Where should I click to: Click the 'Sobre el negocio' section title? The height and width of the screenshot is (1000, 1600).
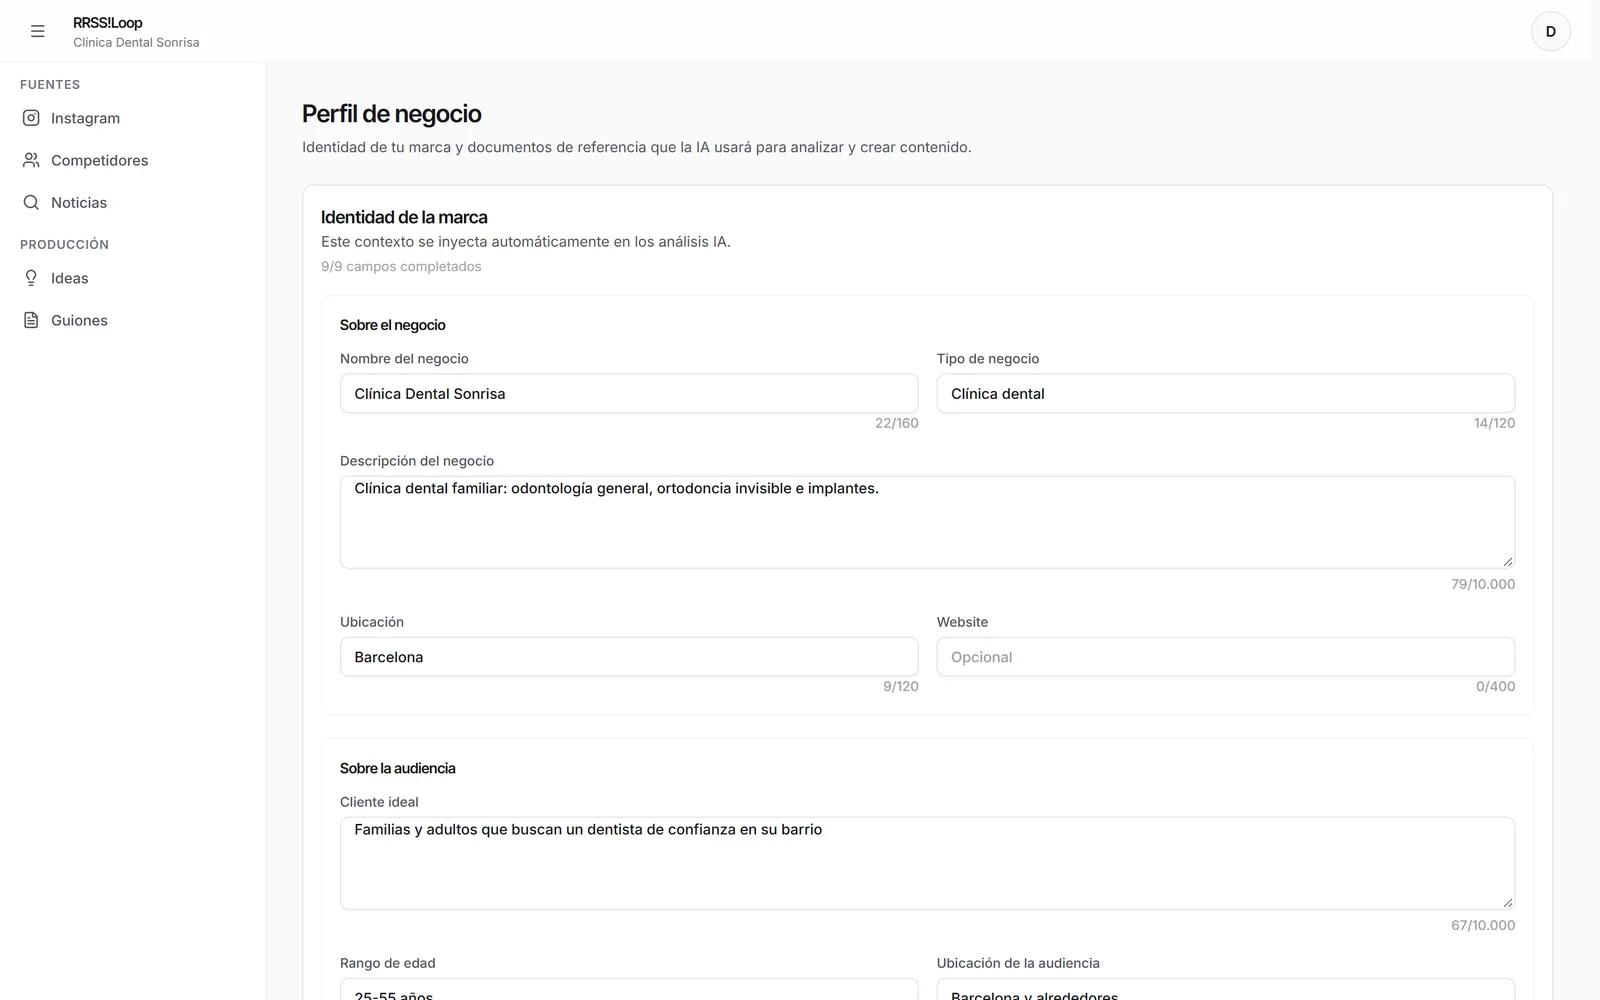[x=393, y=325]
